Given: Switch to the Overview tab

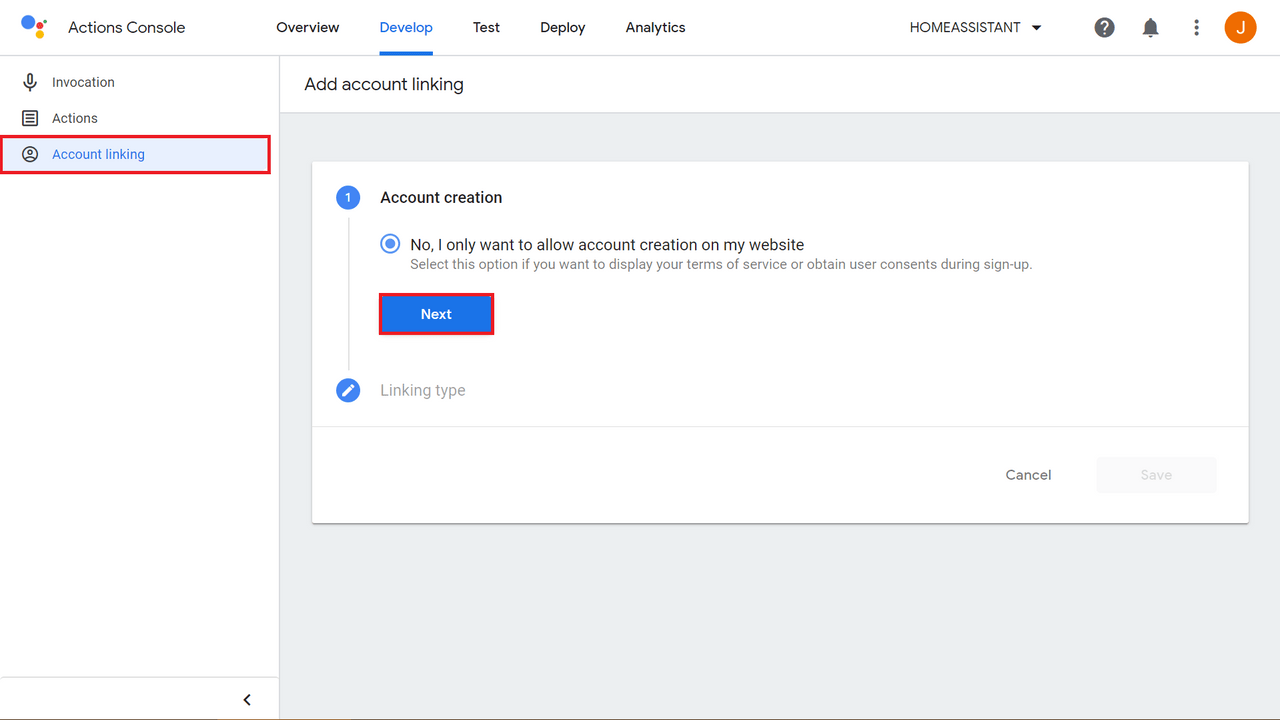Looking at the screenshot, I should [x=308, y=28].
